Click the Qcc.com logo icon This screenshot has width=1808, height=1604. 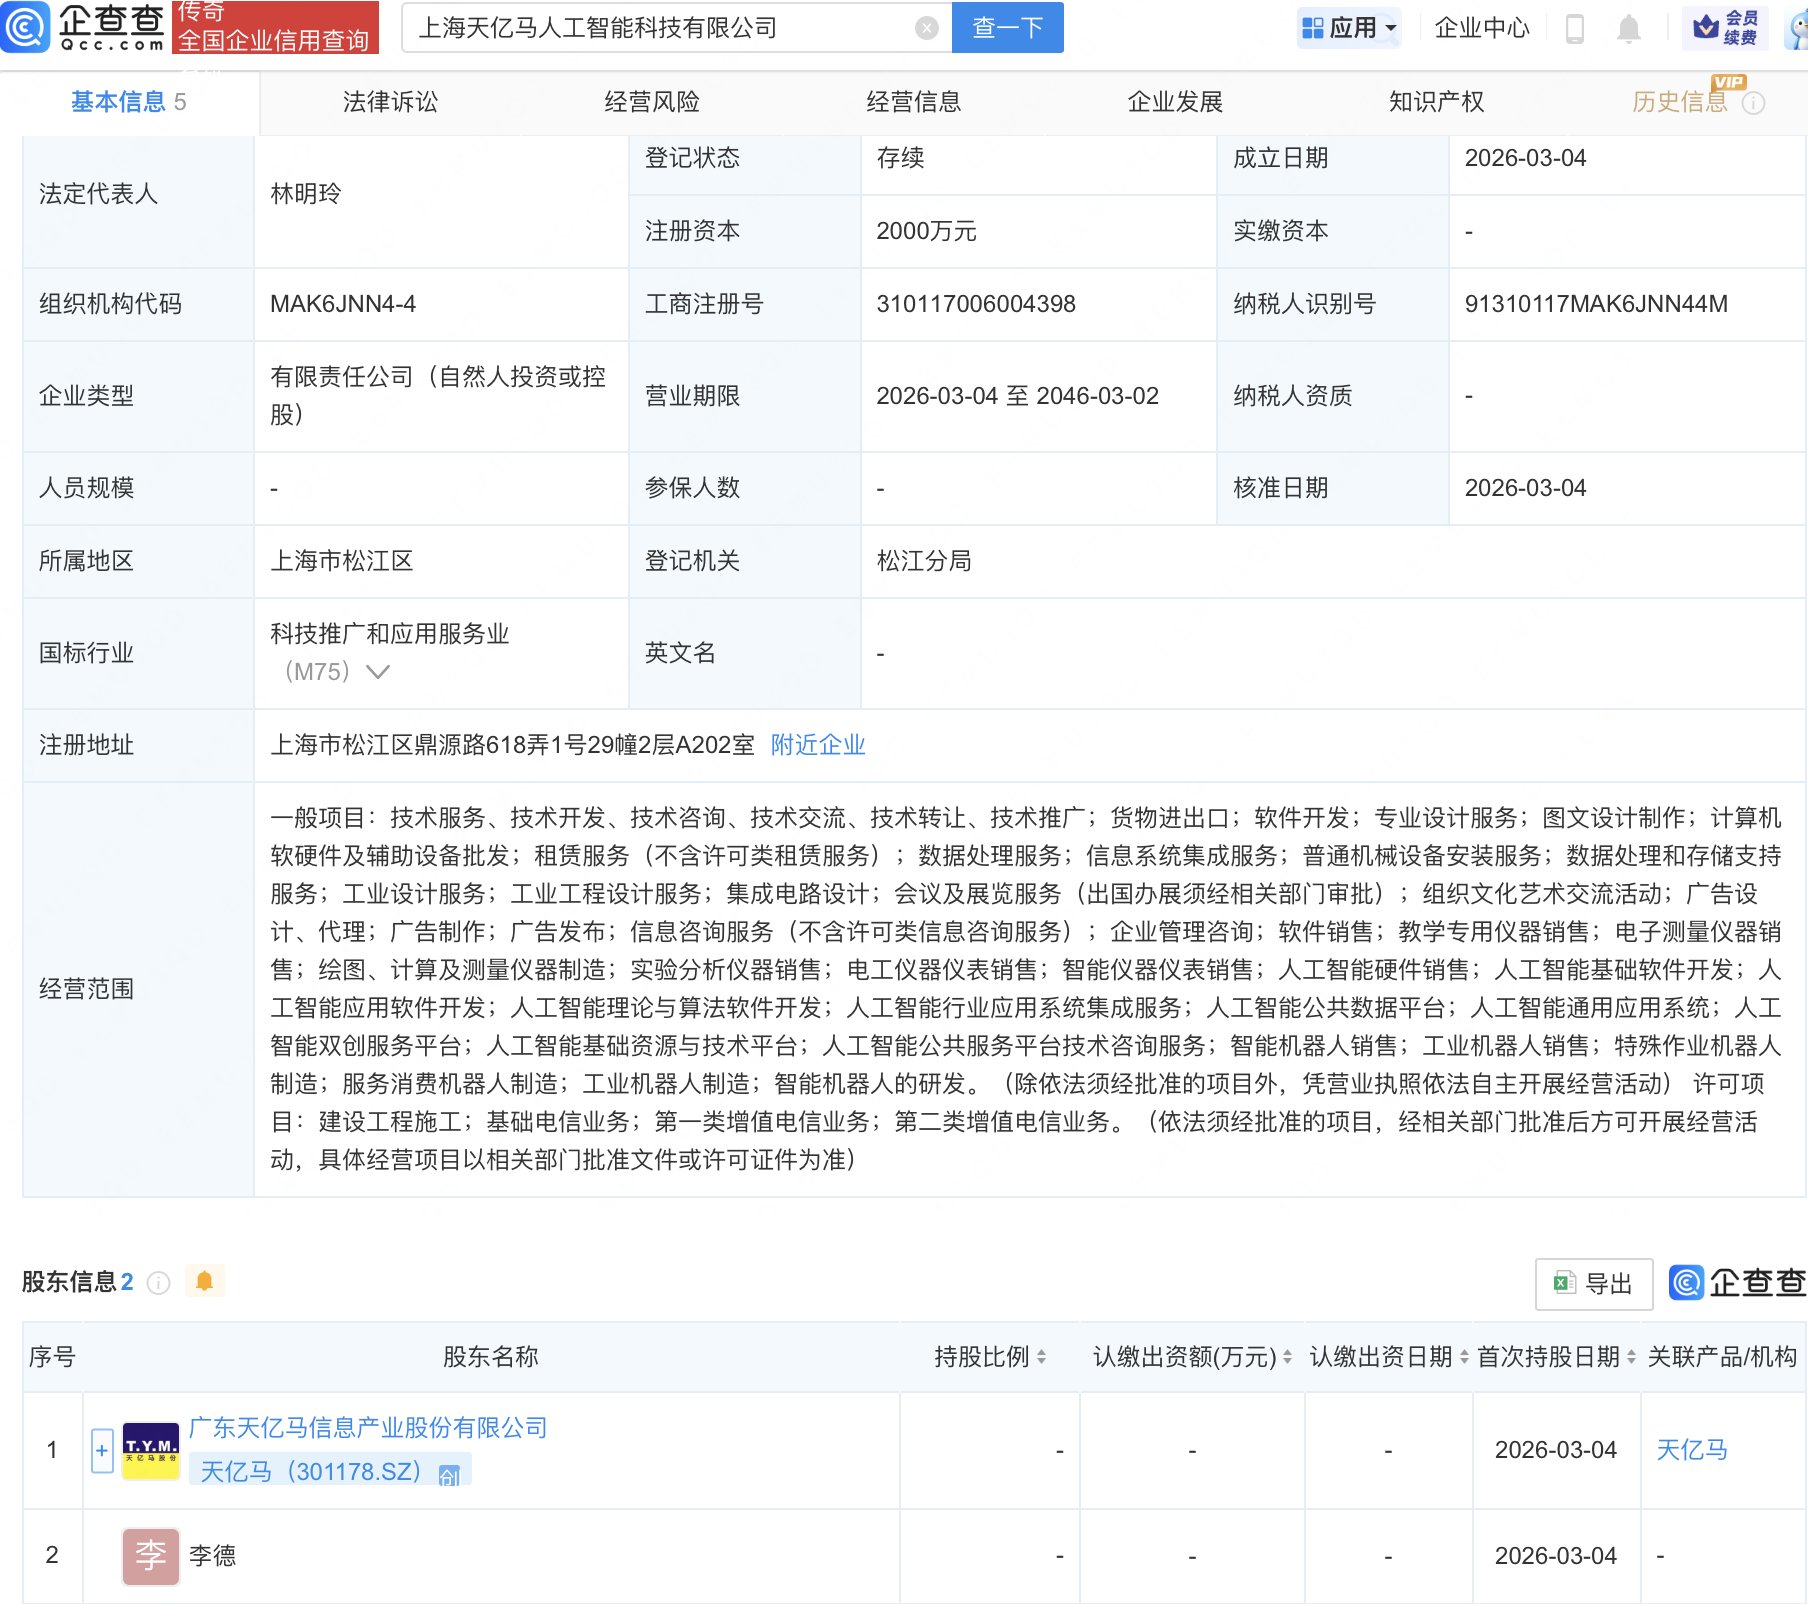[26, 27]
